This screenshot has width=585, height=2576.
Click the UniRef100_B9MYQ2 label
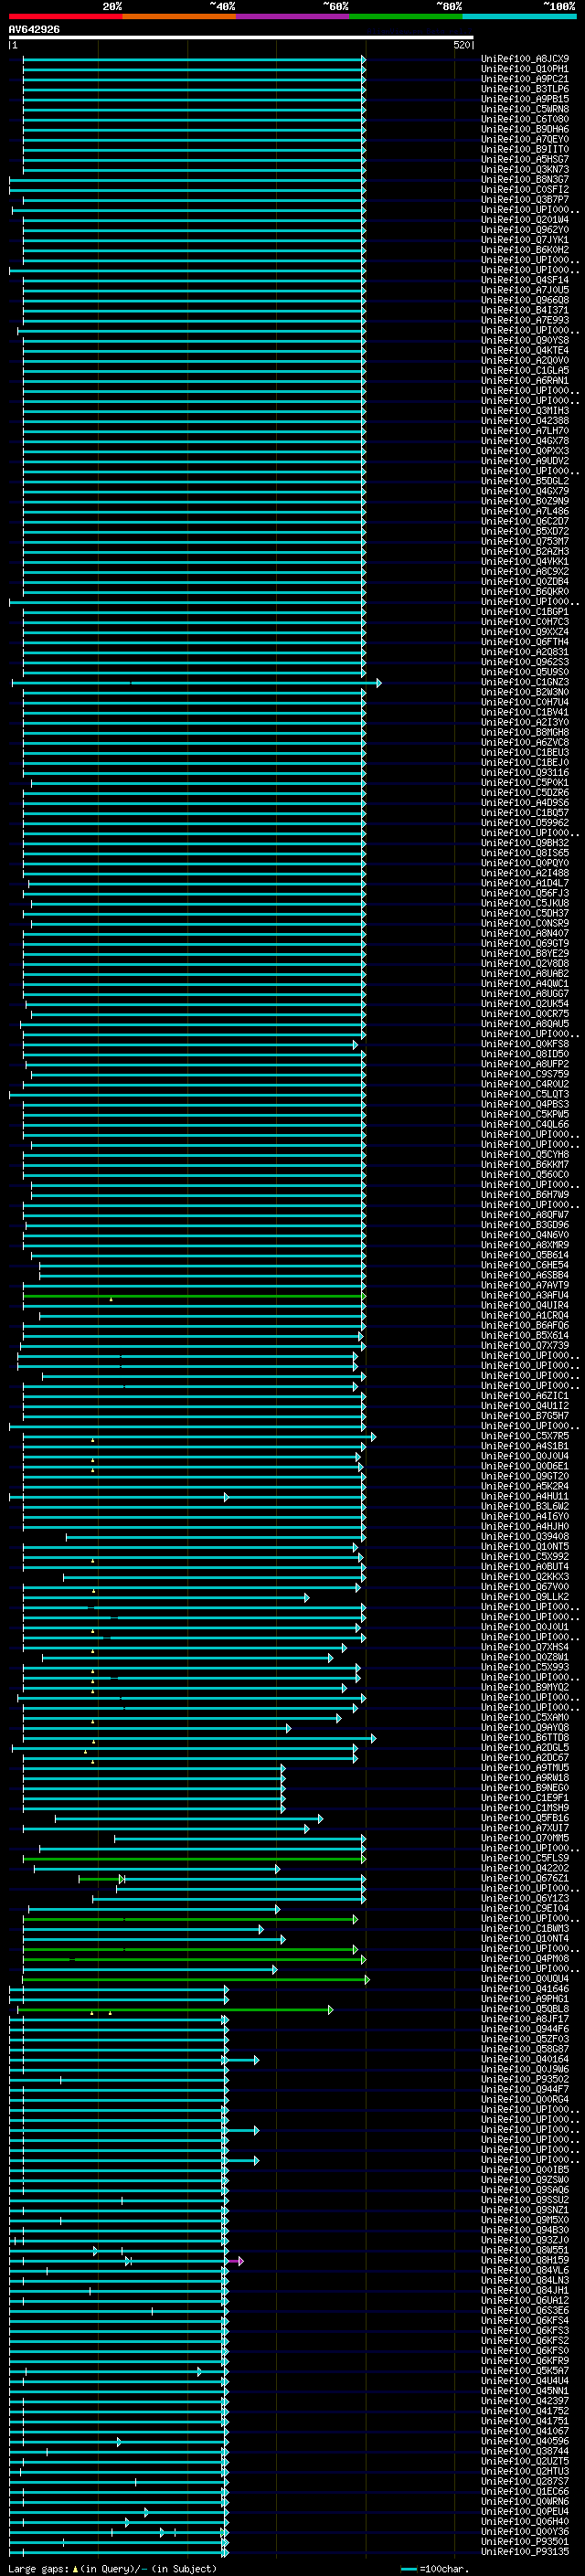[x=524, y=1688]
